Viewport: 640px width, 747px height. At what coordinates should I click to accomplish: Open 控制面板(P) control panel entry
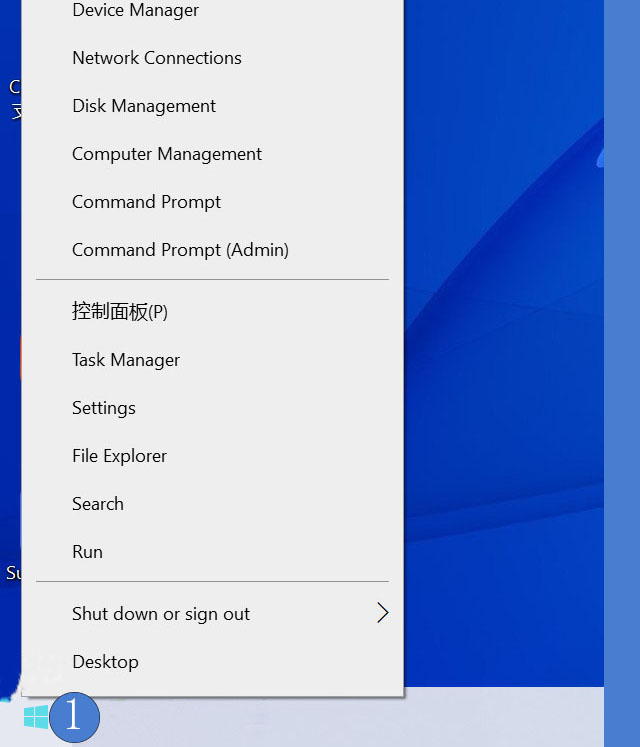(x=212, y=312)
